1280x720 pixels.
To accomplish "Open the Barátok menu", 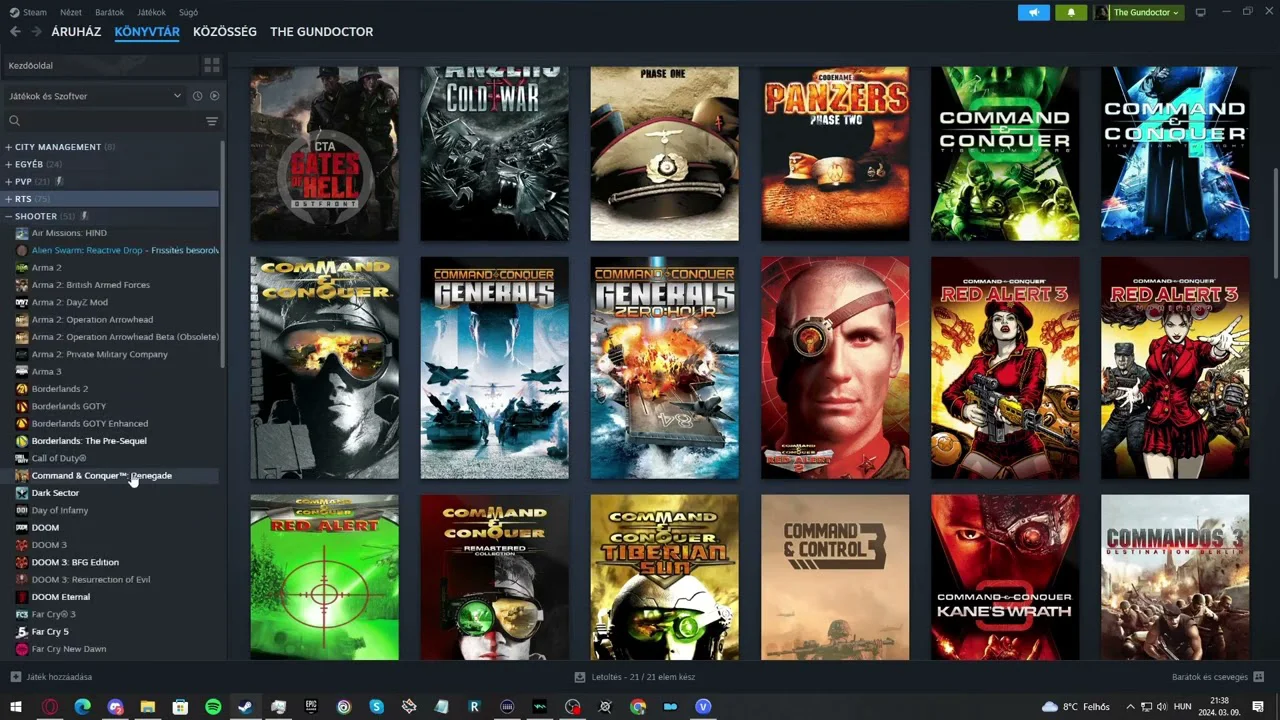I will 109,12.
